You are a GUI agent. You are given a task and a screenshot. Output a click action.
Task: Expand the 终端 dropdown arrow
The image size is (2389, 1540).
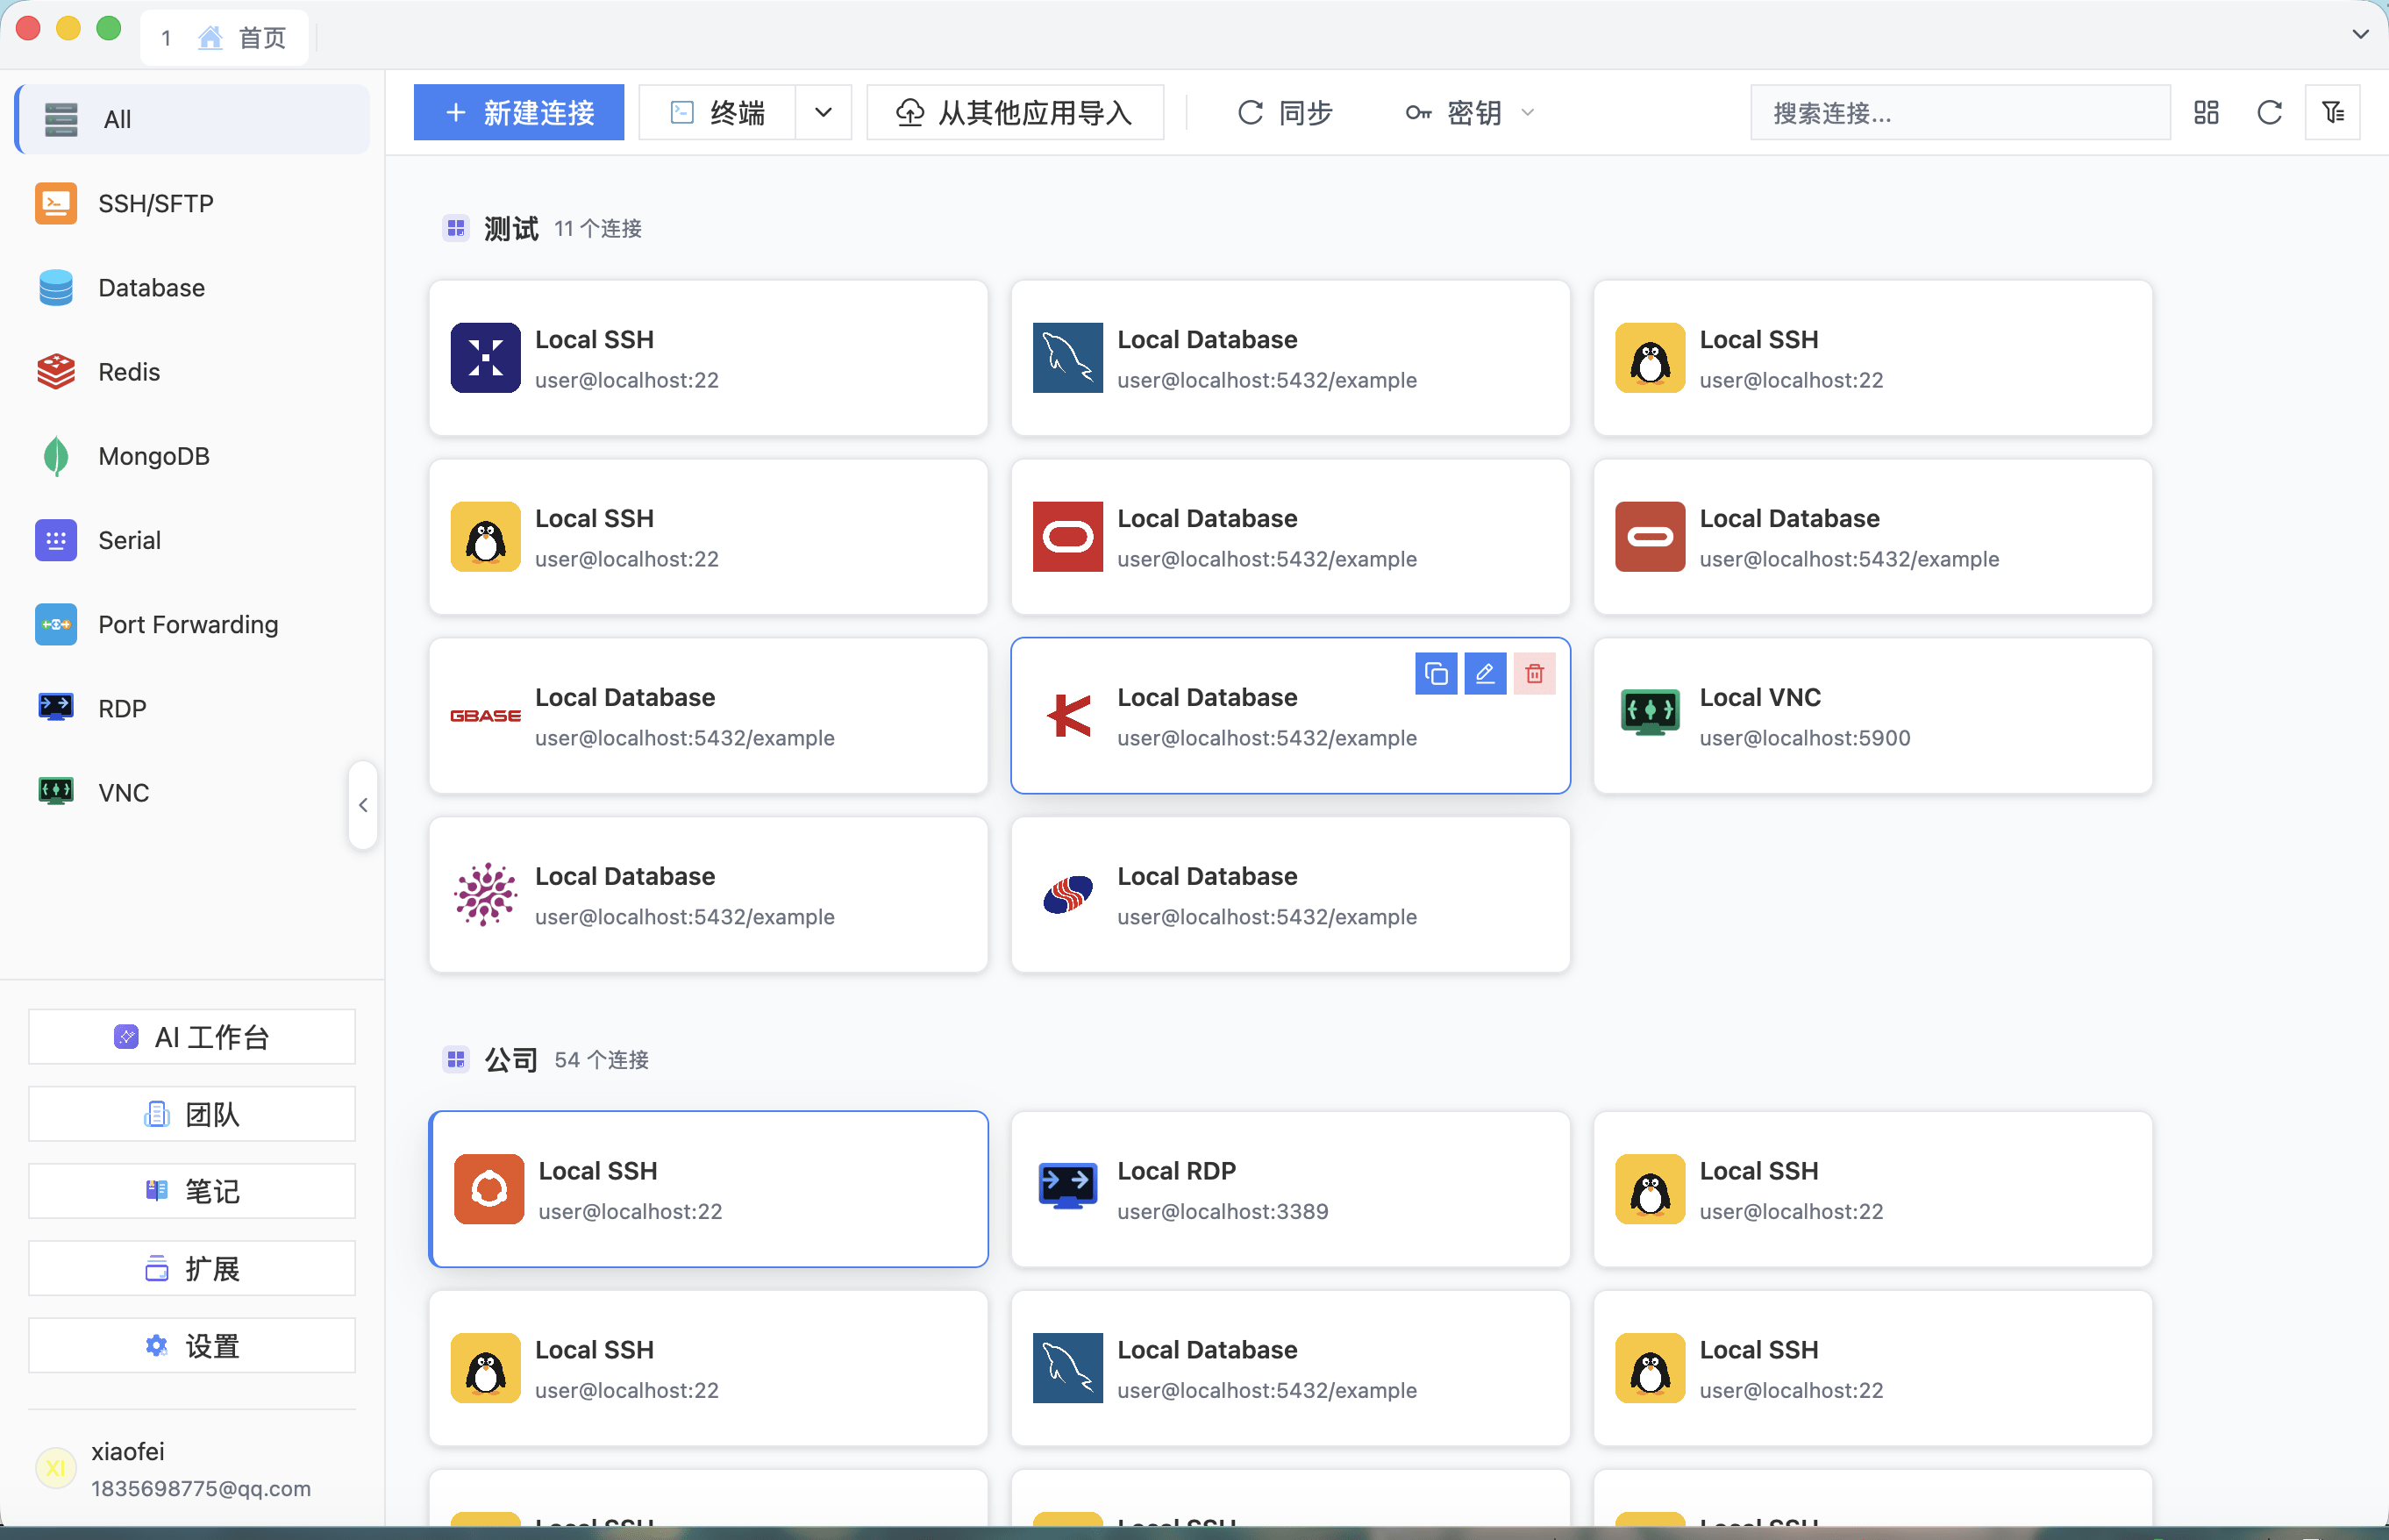point(823,112)
